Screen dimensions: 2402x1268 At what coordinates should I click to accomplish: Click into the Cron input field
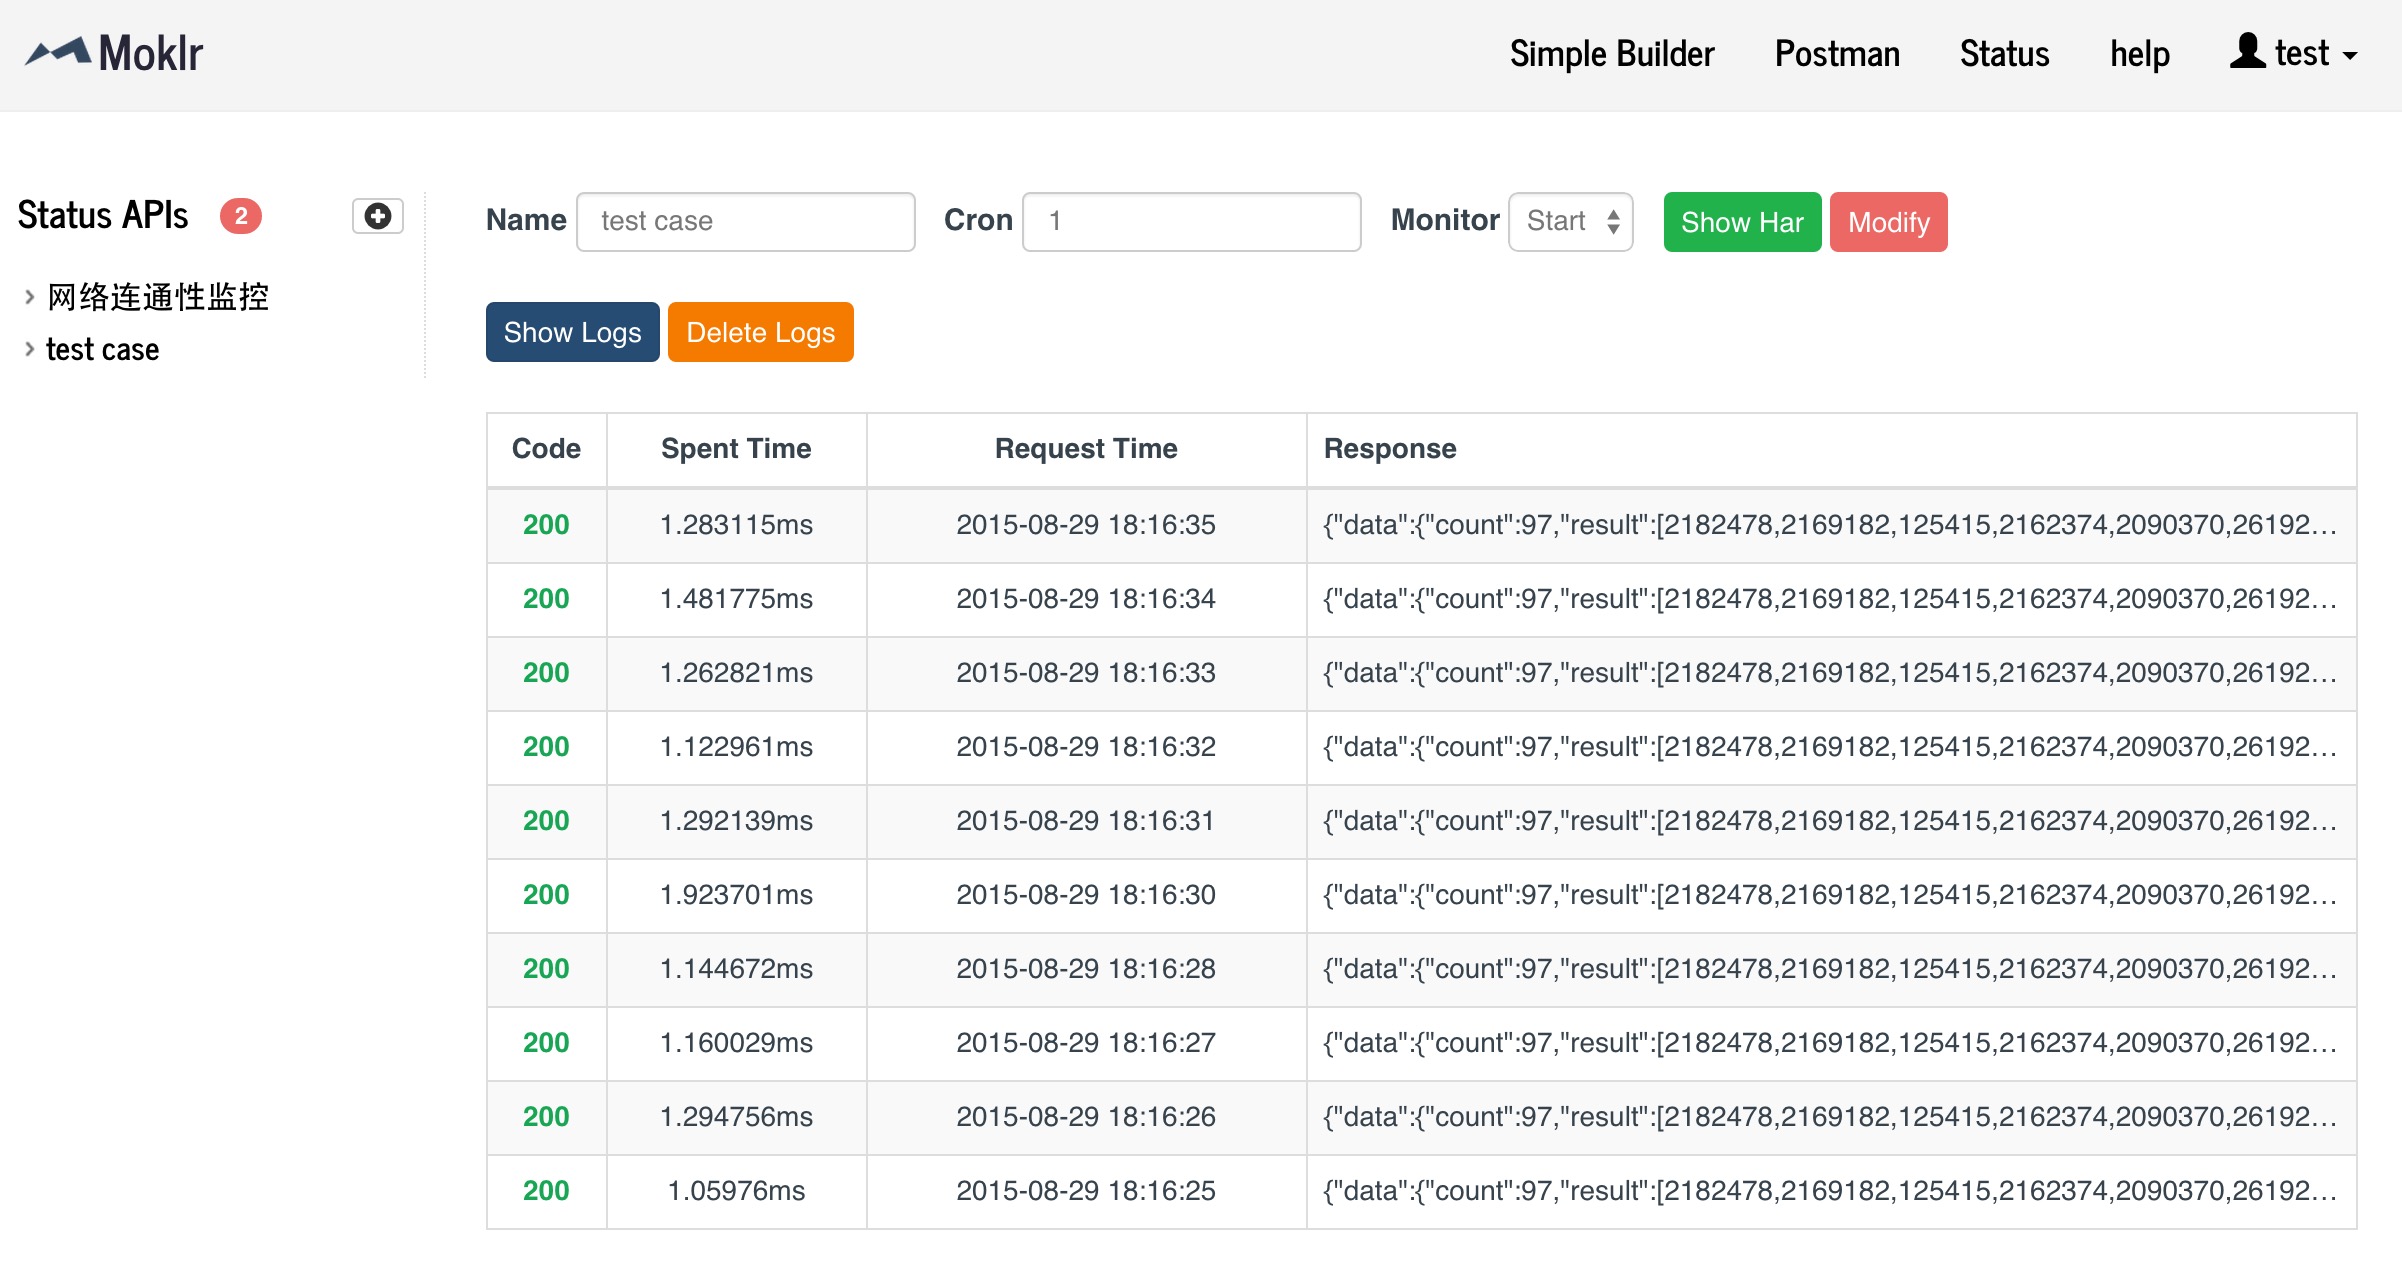click(1190, 221)
